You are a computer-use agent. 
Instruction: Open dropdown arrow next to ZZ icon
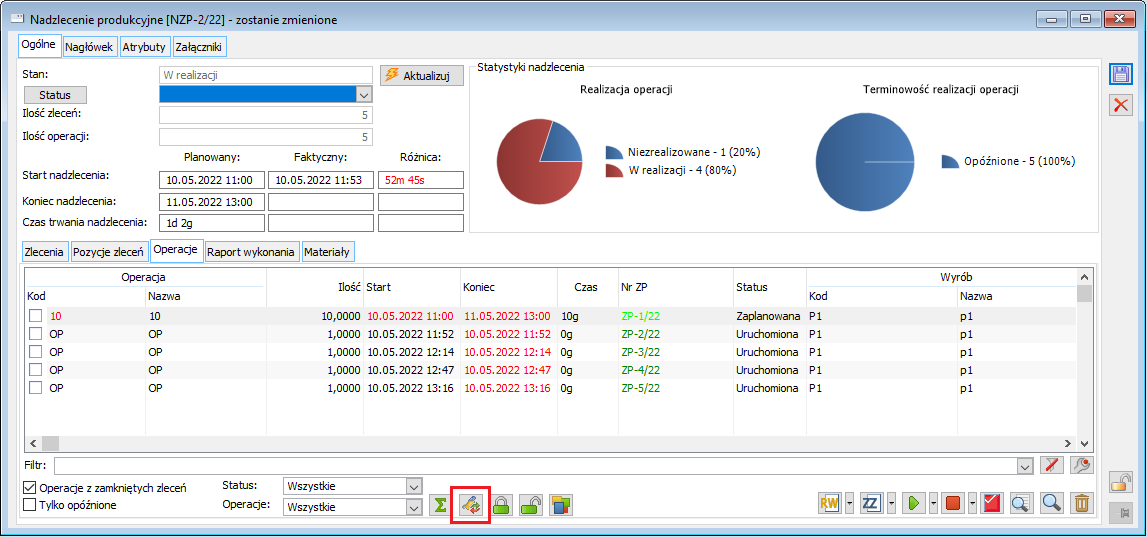(x=890, y=503)
